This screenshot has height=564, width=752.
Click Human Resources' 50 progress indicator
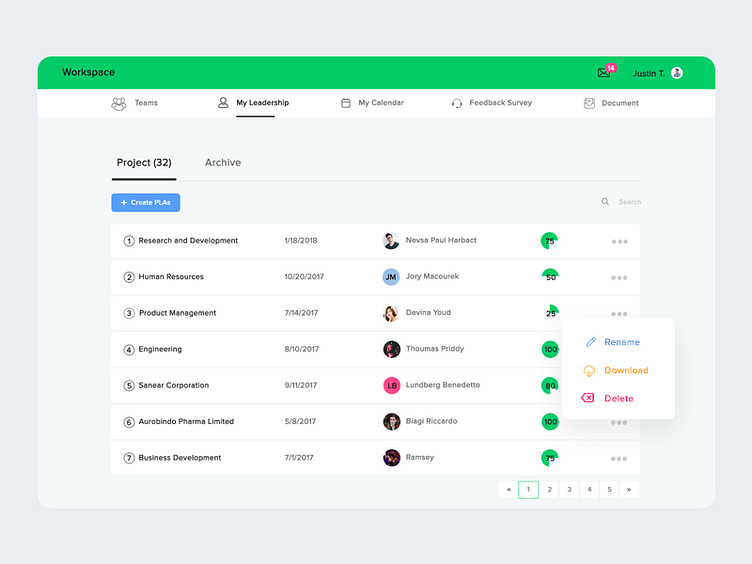pos(550,277)
